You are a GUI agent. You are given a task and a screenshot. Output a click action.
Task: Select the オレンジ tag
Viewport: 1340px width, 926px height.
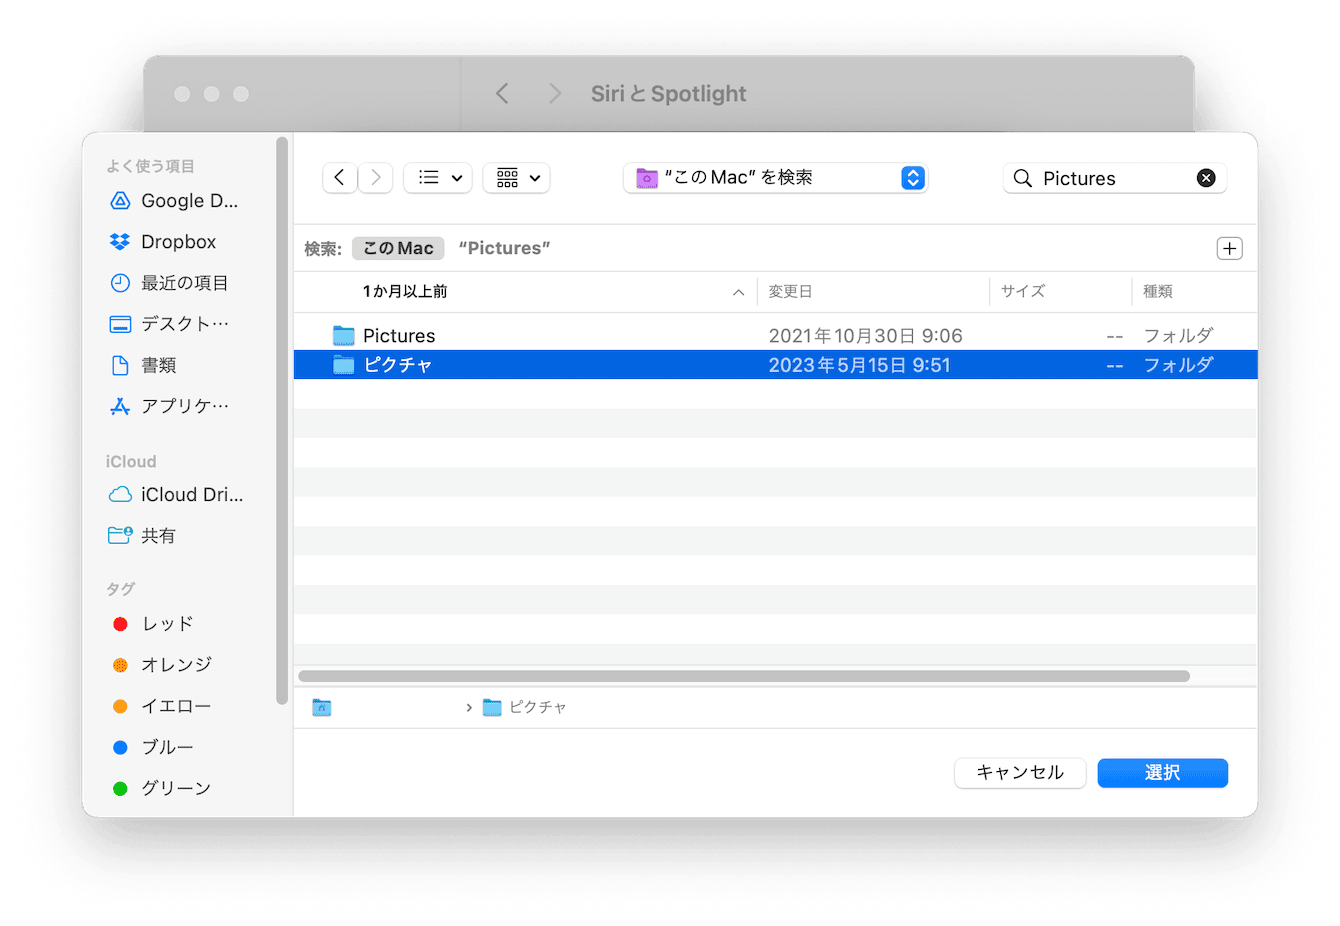[x=162, y=665]
